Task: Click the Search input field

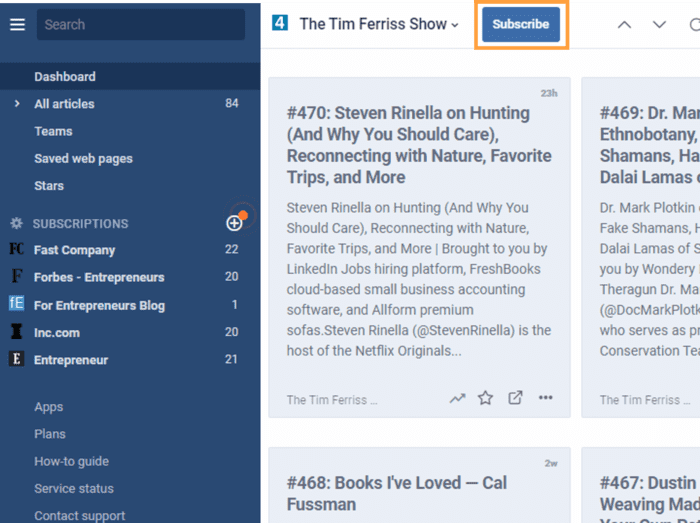Action: coord(141,25)
